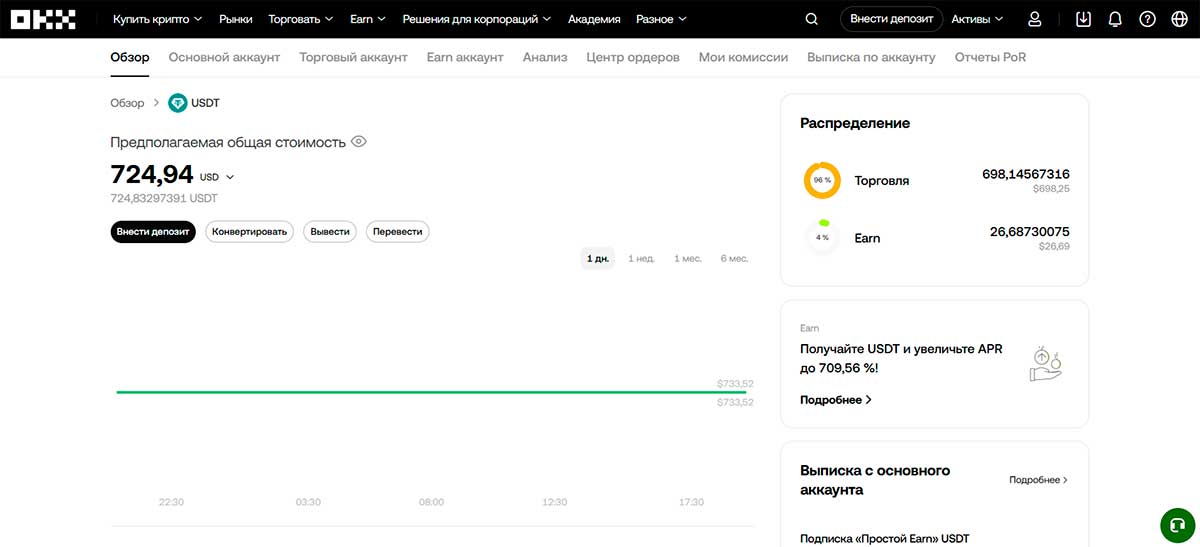
Task: Switch to Торговый аккаунт tab
Action: (353, 58)
